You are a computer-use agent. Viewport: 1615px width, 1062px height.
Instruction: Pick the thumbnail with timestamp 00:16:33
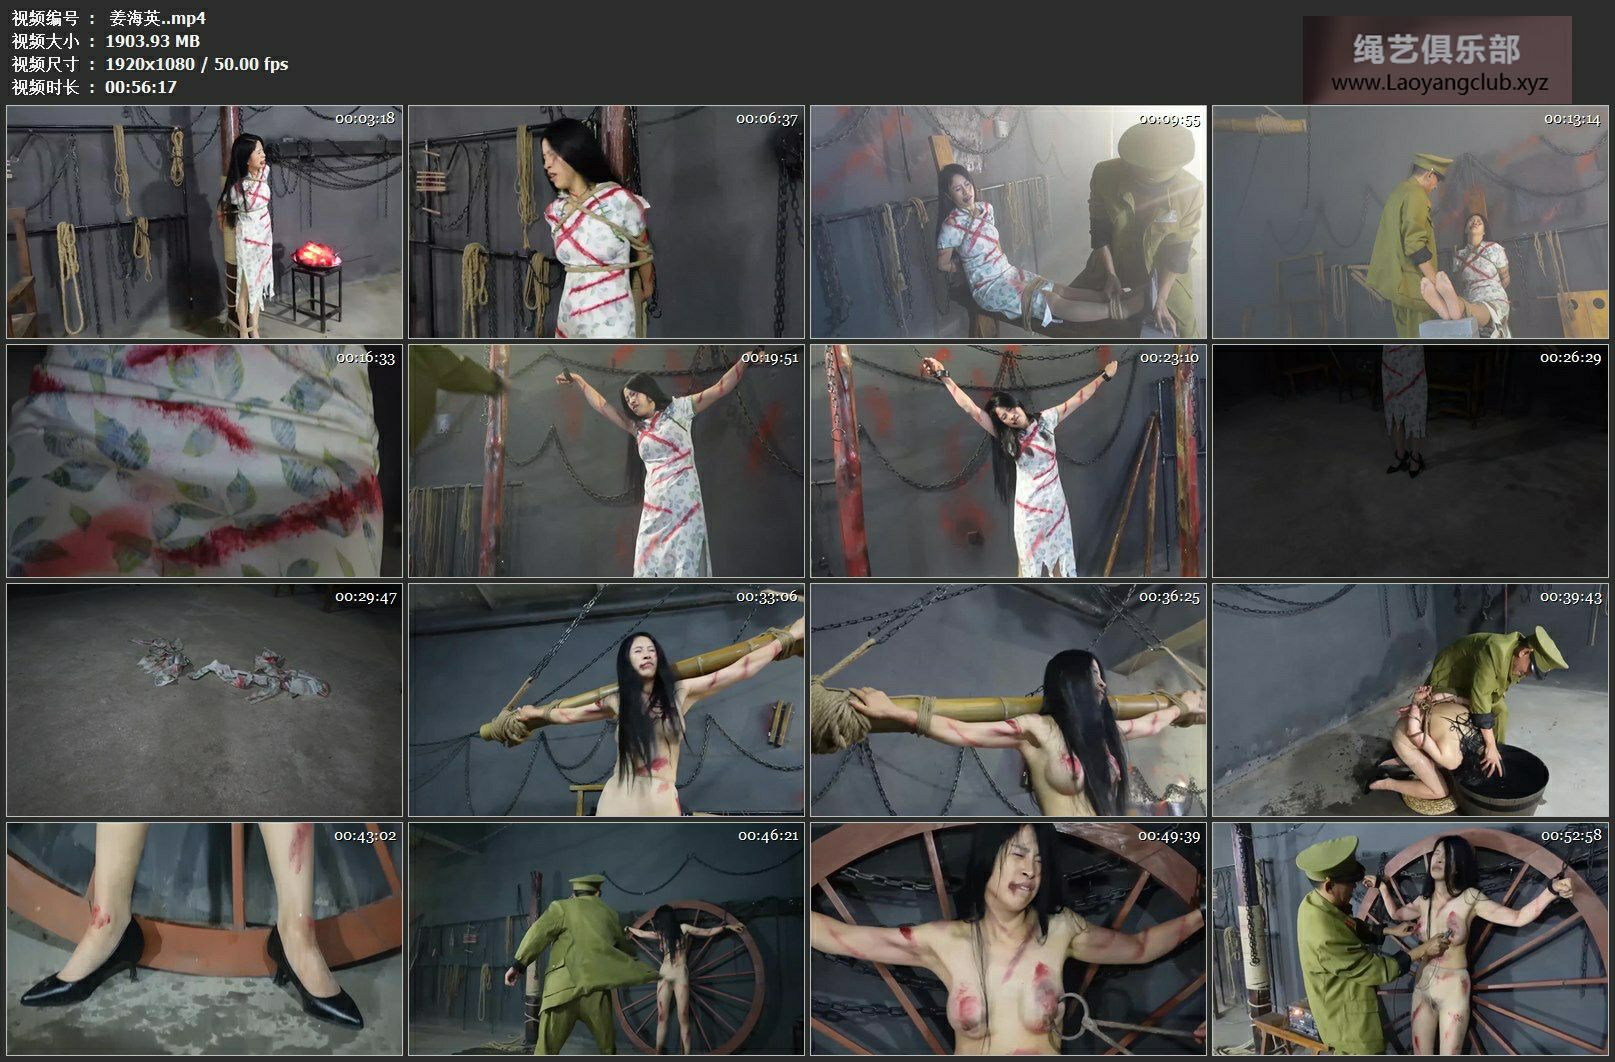[204, 461]
